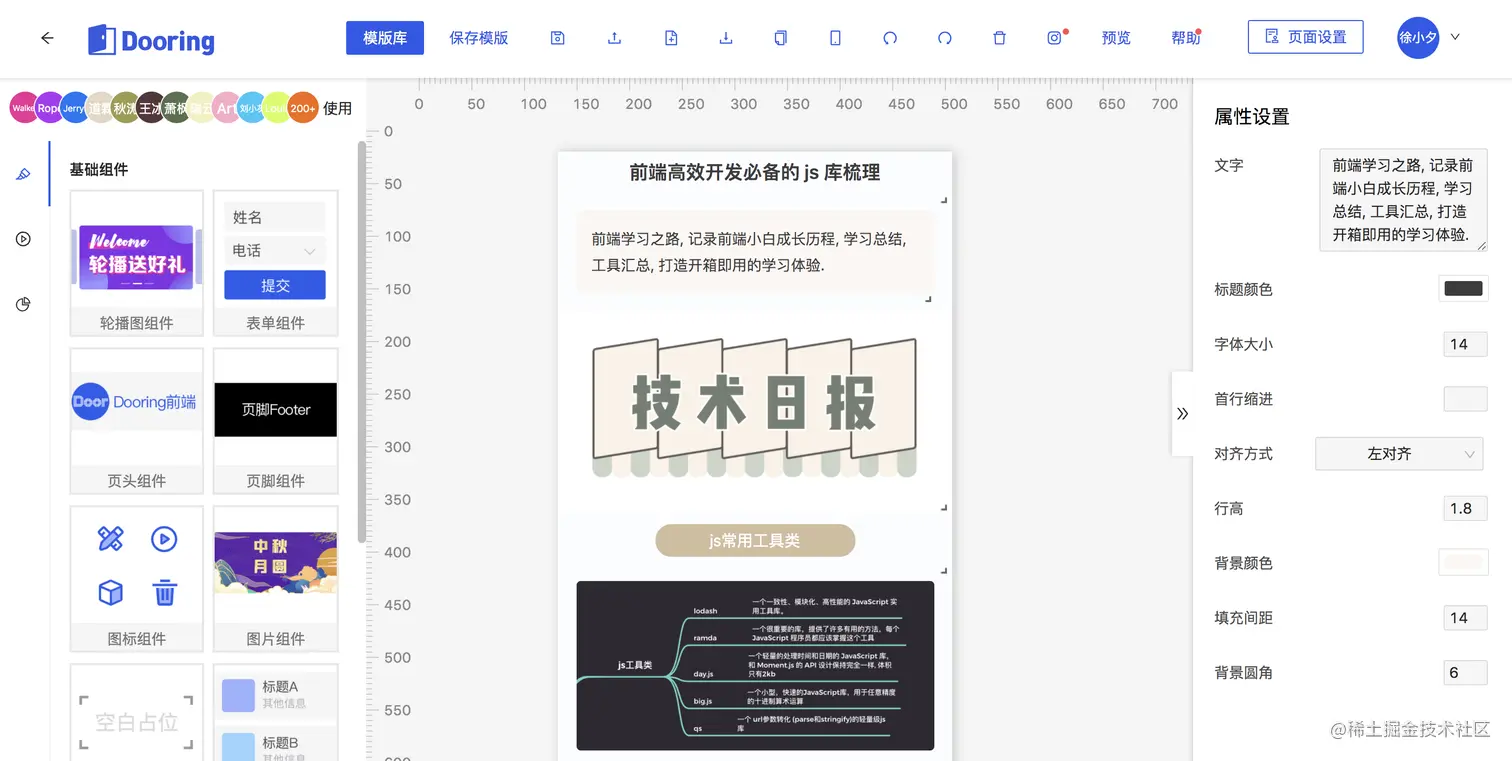Click the pink Art avatar
The image size is (1512, 761).
point(227,108)
